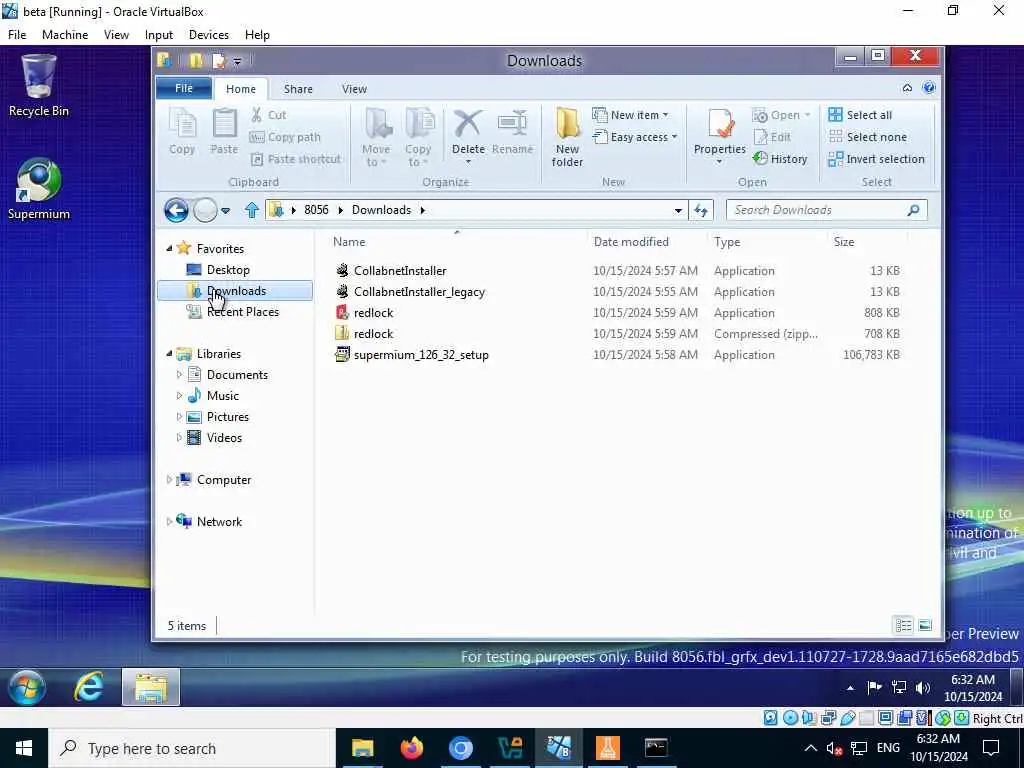The height and width of the screenshot is (768, 1024).
Task: Launch Internet Explorer from guest taskbar
Action: click(x=88, y=687)
